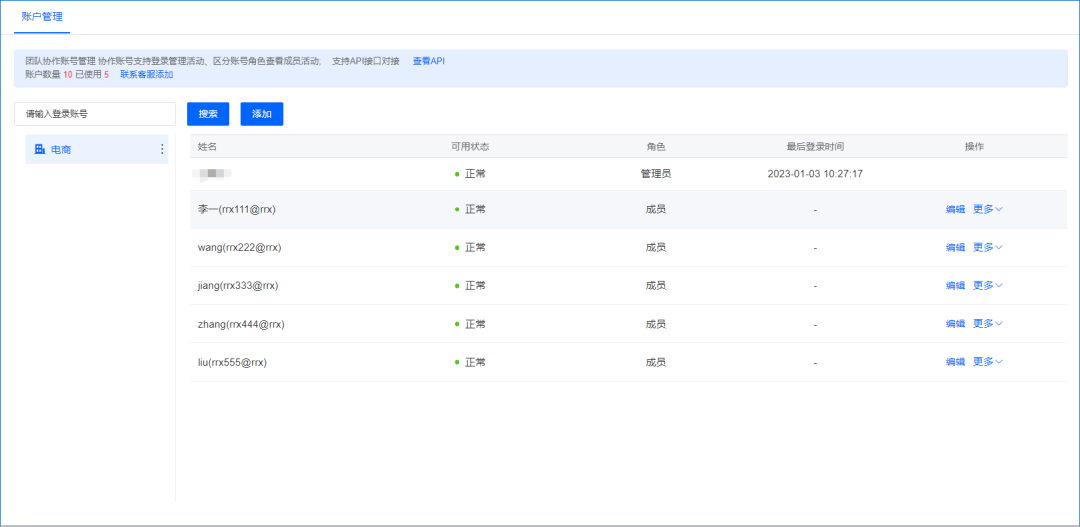Image resolution: width=1080 pixels, height=527 pixels.
Task: Click the 姓名 column header
Action: tap(207, 147)
